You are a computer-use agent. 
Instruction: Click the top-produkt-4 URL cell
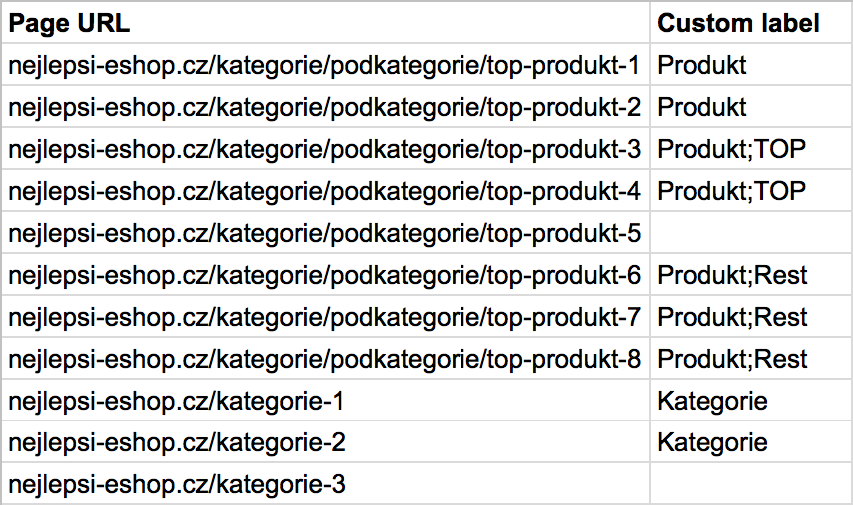pyautogui.click(x=325, y=190)
